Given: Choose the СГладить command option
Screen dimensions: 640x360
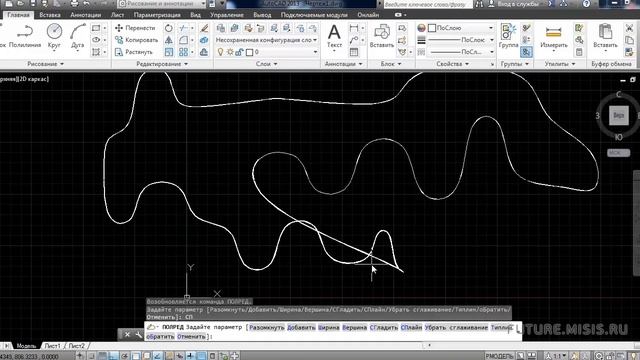Looking at the screenshot, I should (x=384, y=327).
